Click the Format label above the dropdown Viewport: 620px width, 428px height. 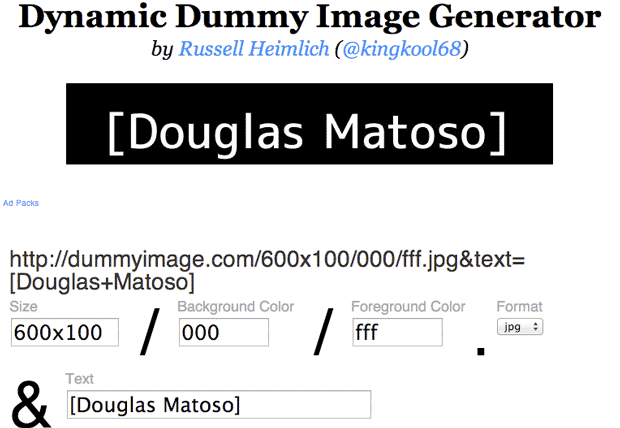click(x=519, y=307)
